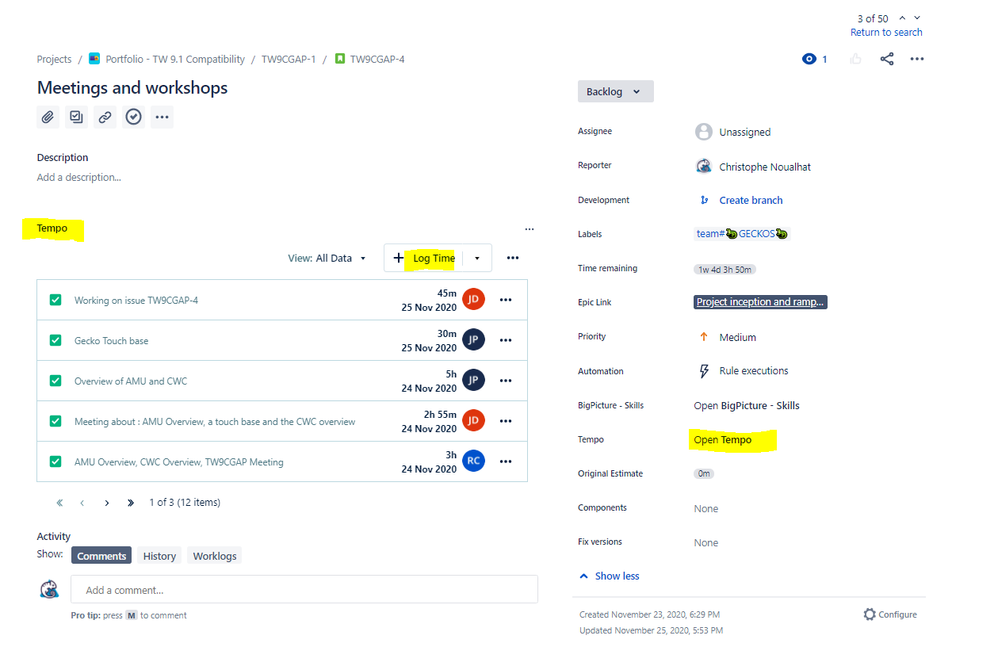
Task: Click the 'Meetings and workshops' issue title
Action: tap(132, 88)
